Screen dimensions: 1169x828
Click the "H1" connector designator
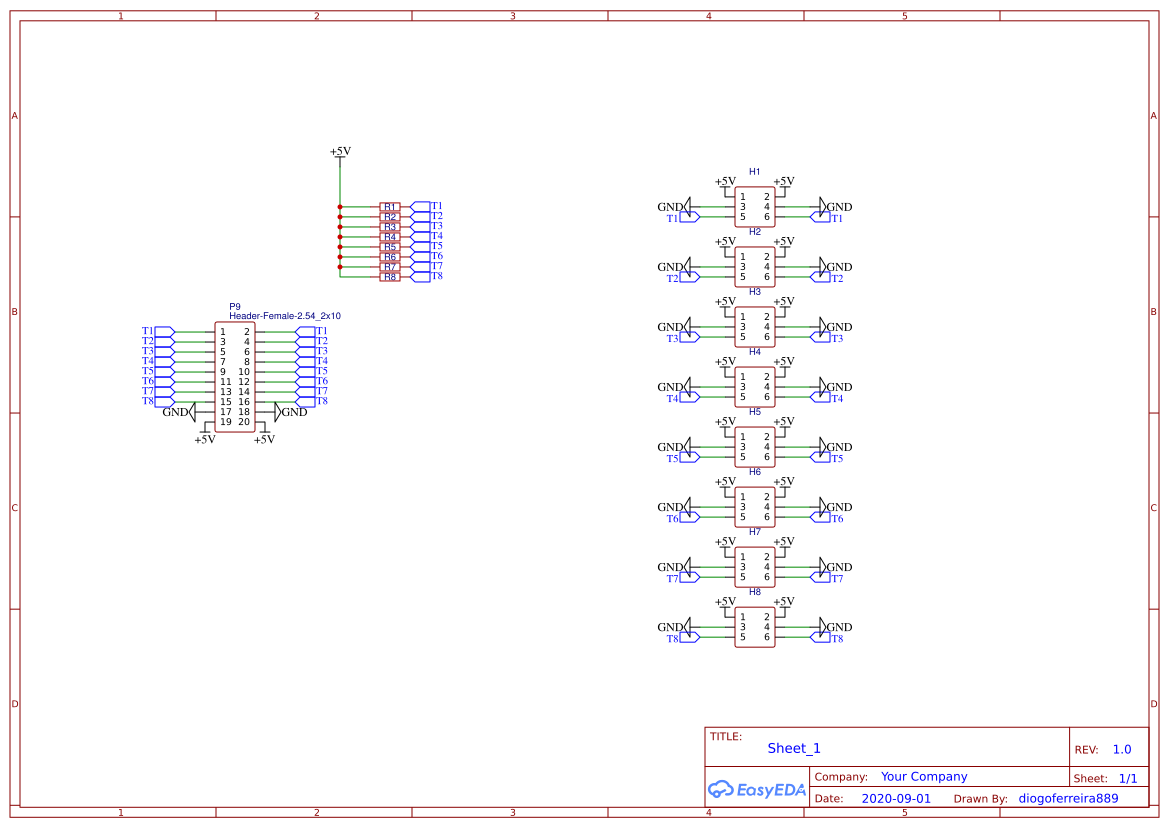click(x=754, y=172)
